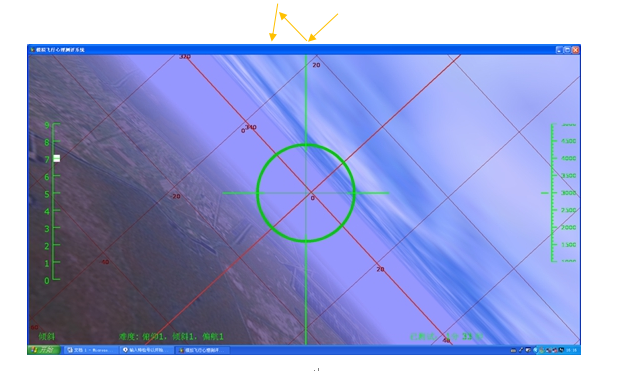Screen dimensions: 631x371
Task: Click the 4000 label on altitude scale
Action: (x=569, y=159)
